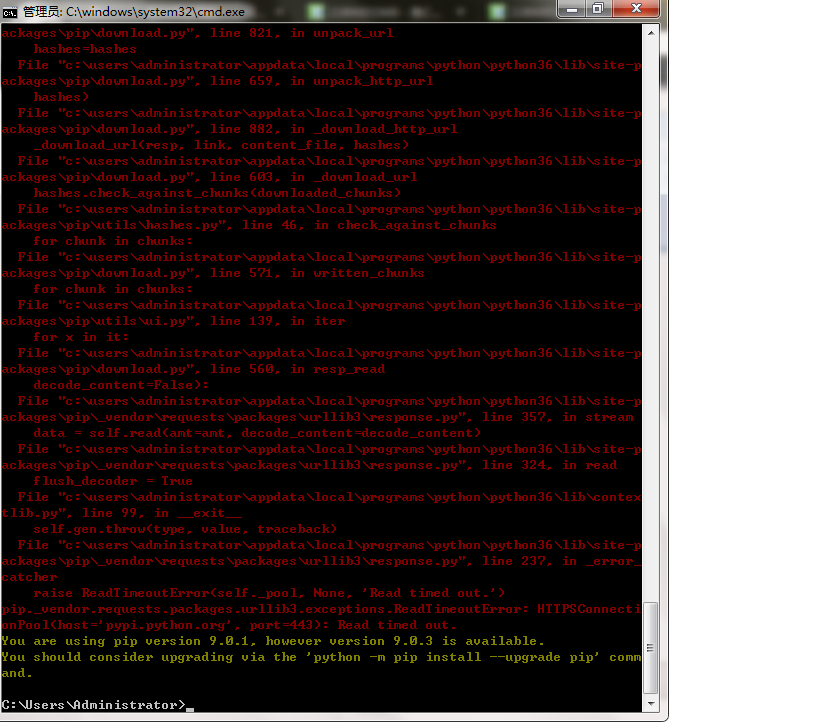Click the 'self.gen.throw(type, value, traceback)' line
This screenshot has width=819, height=722.
pos(185,529)
